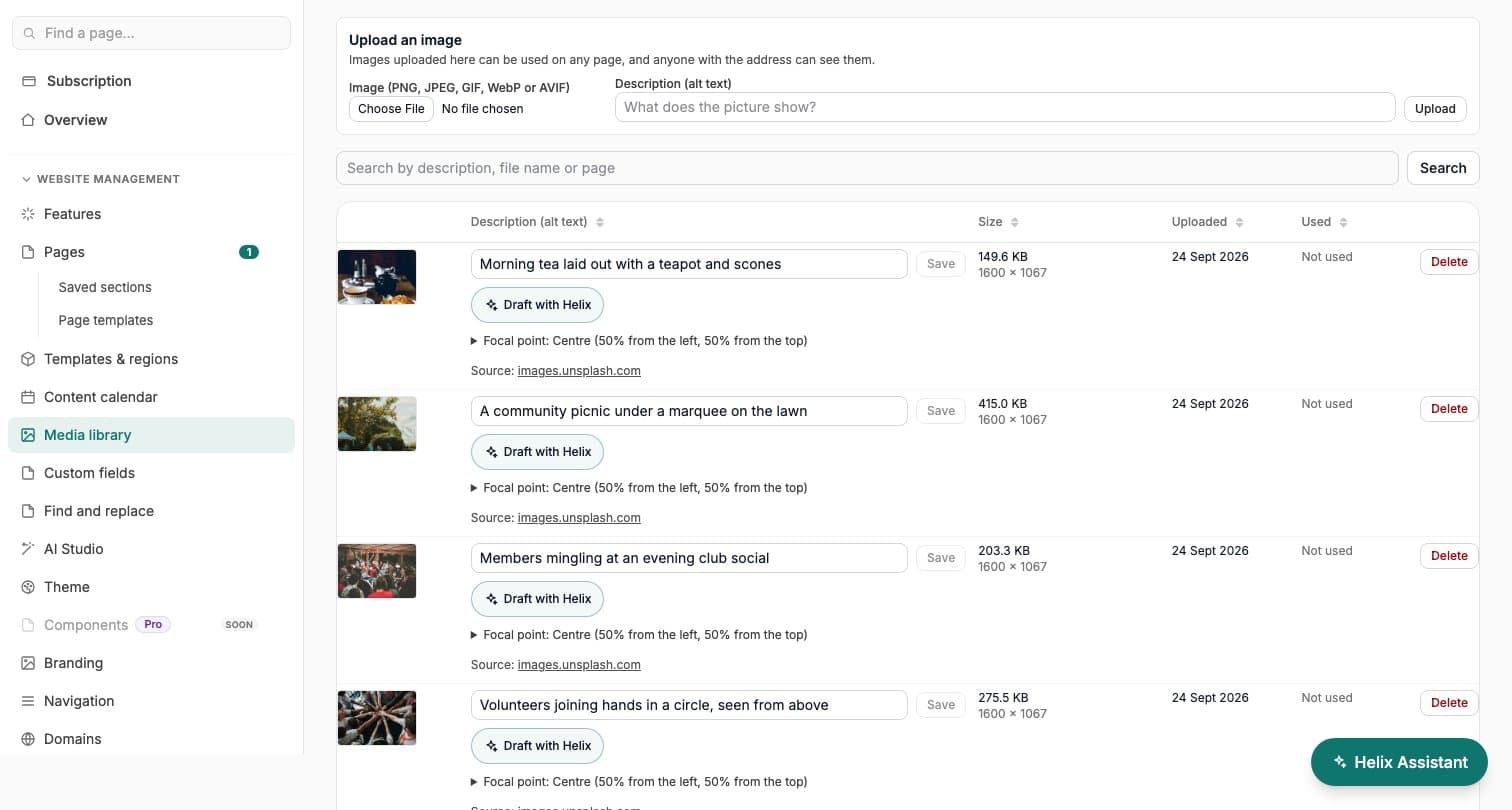The width and height of the screenshot is (1512, 810).
Task: Open the Morning tea thumbnail
Action: click(377, 277)
